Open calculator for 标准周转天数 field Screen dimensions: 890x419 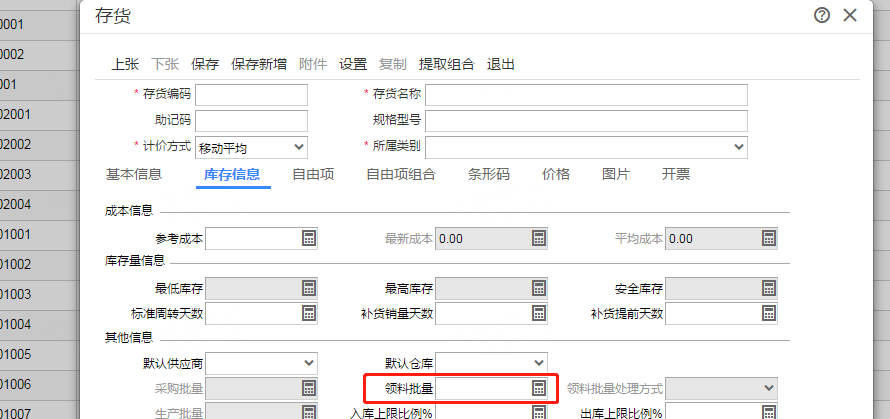click(308, 313)
